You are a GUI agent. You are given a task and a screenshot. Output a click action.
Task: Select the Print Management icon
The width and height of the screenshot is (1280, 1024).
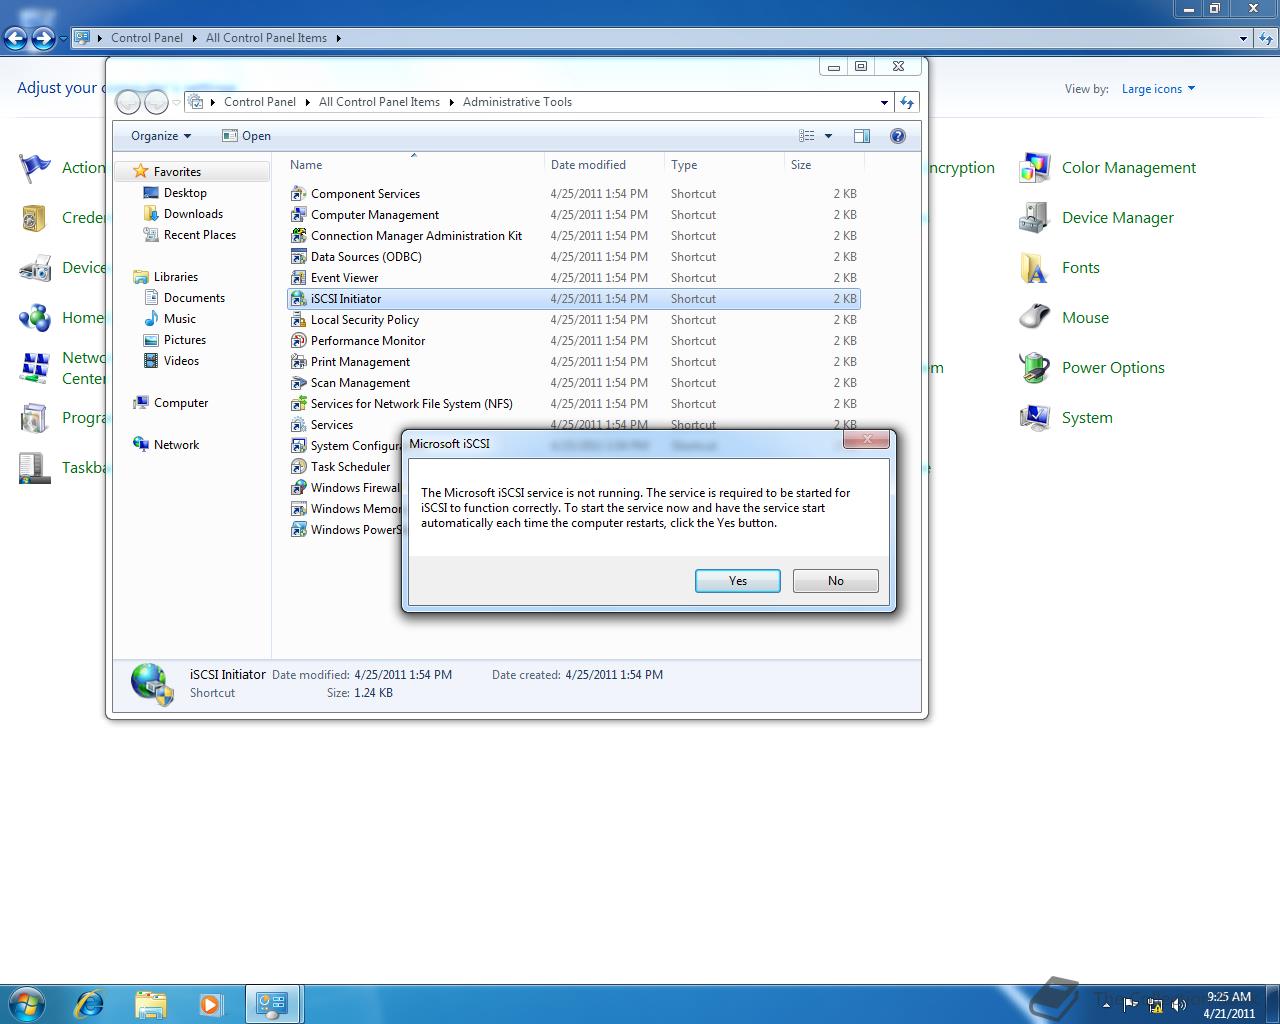(298, 362)
